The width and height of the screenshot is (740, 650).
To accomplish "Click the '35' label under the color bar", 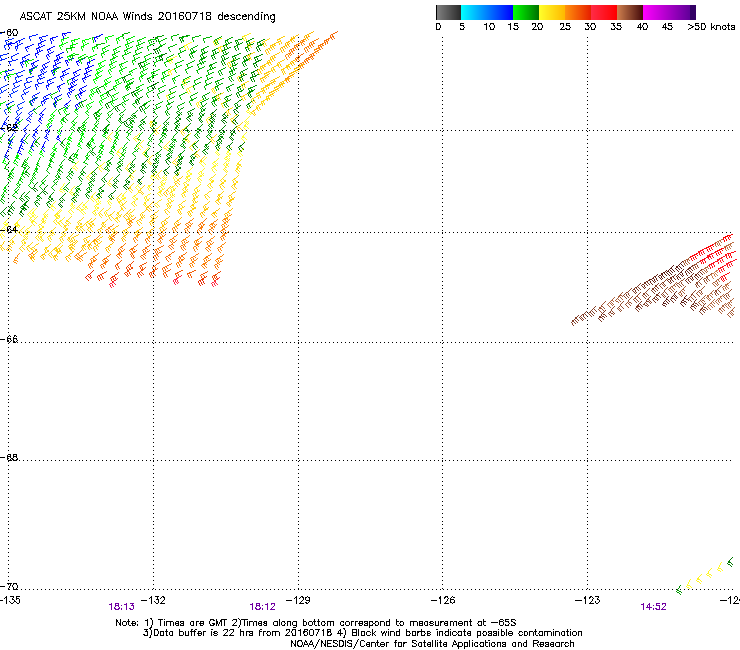I will [616, 27].
